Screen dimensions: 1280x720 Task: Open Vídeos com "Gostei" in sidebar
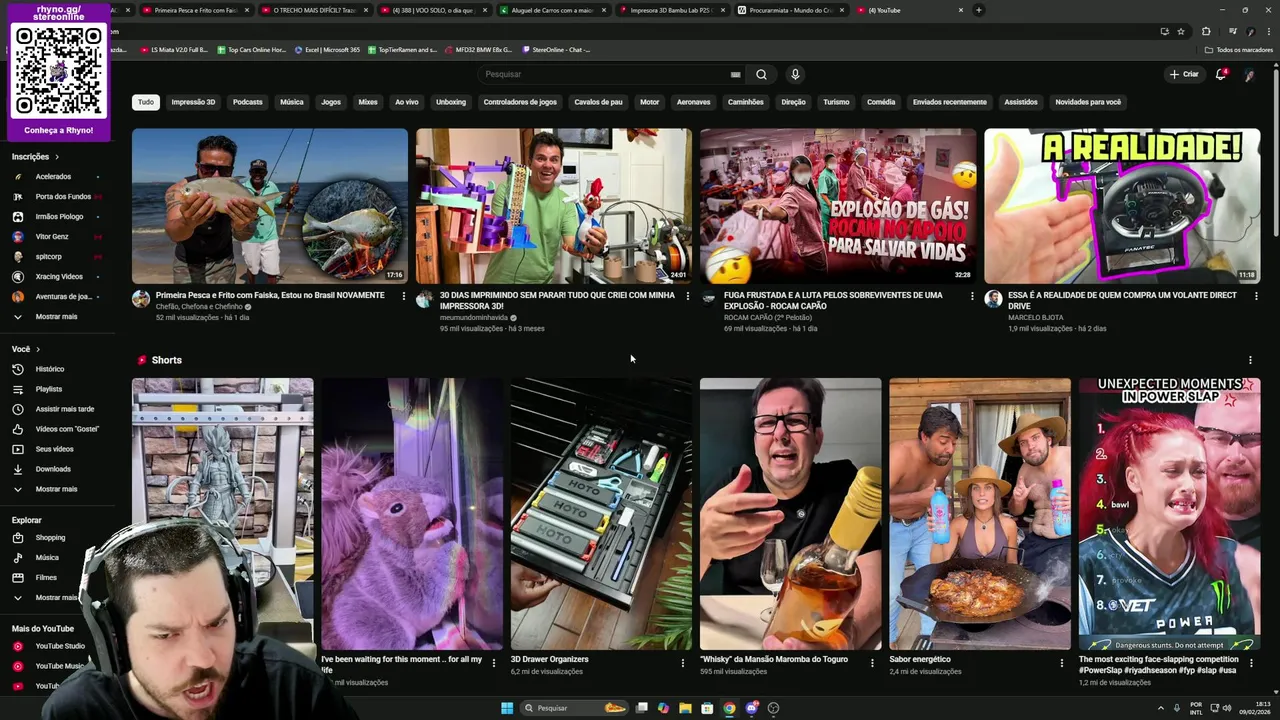(x=67, y=429)
